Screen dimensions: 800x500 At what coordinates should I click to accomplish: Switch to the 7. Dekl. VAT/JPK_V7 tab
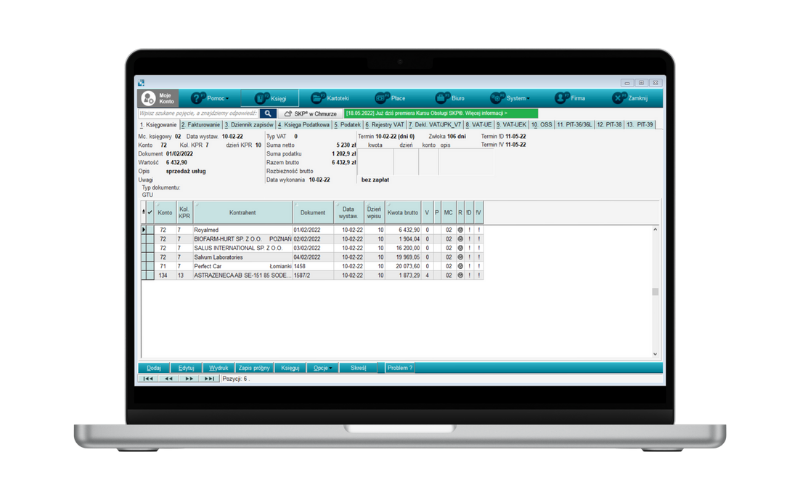(x=435, y=124)
